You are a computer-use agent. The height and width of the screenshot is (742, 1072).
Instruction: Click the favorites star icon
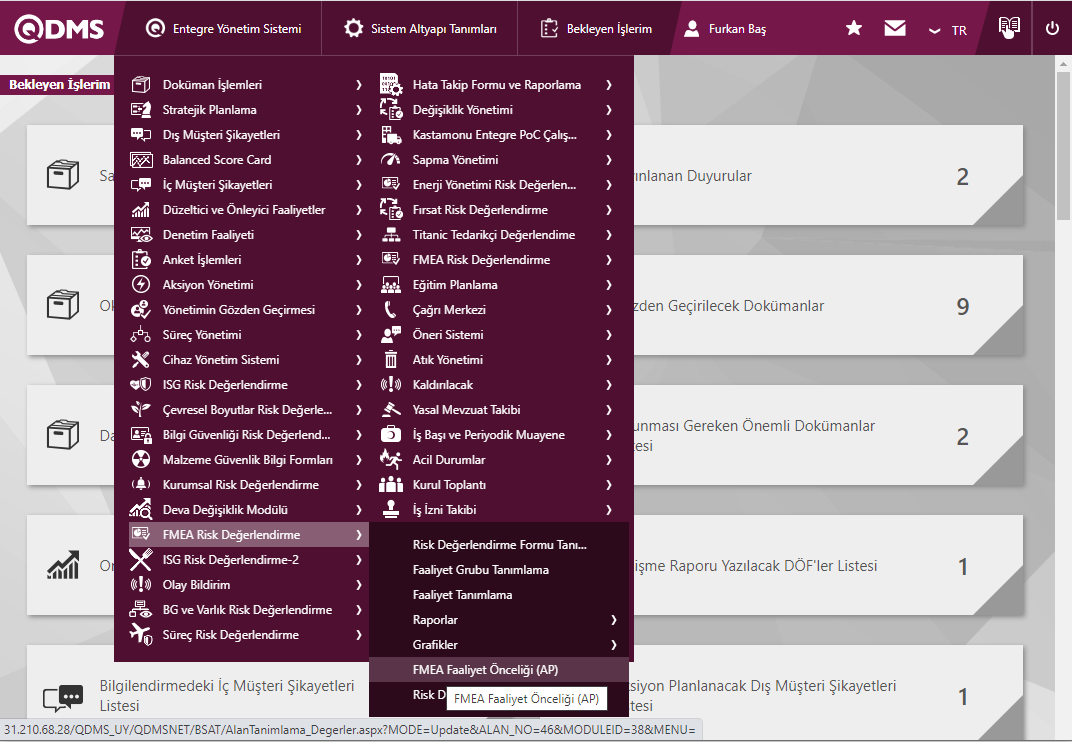pos(853,29)
